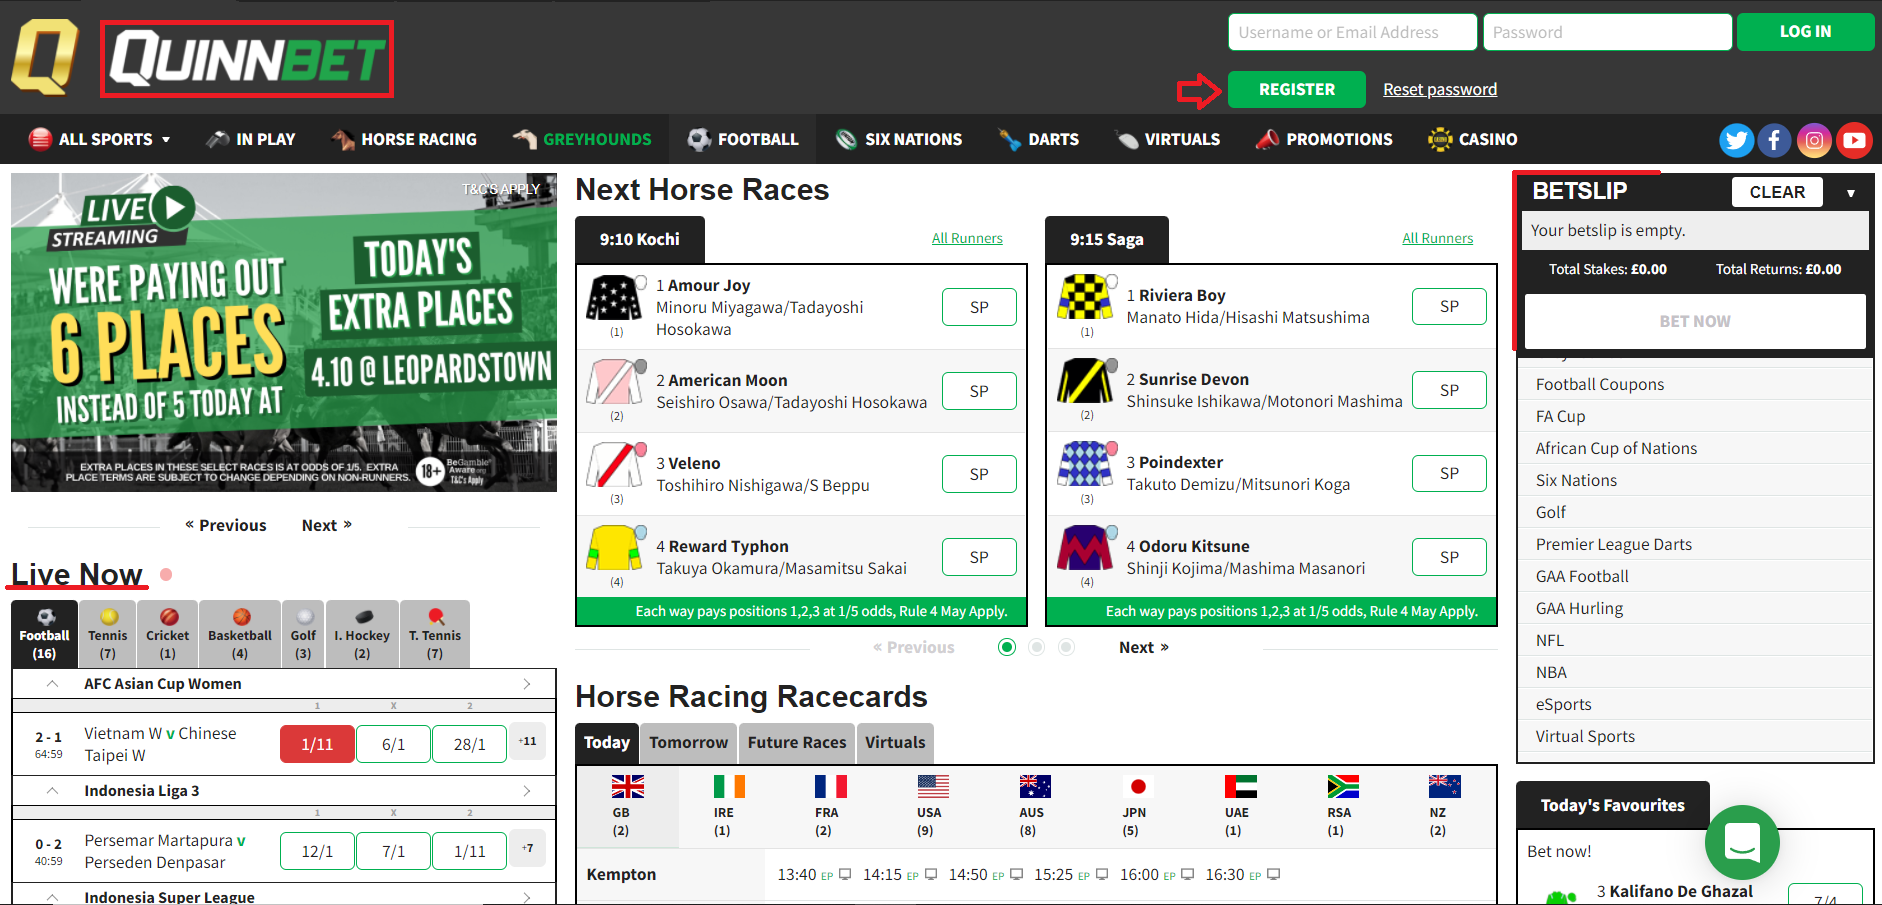The height and width of the screenshot is (905, 1882).
Task: Collapse the AFC Asian Cup Women section
Action: tap(53, 684)
